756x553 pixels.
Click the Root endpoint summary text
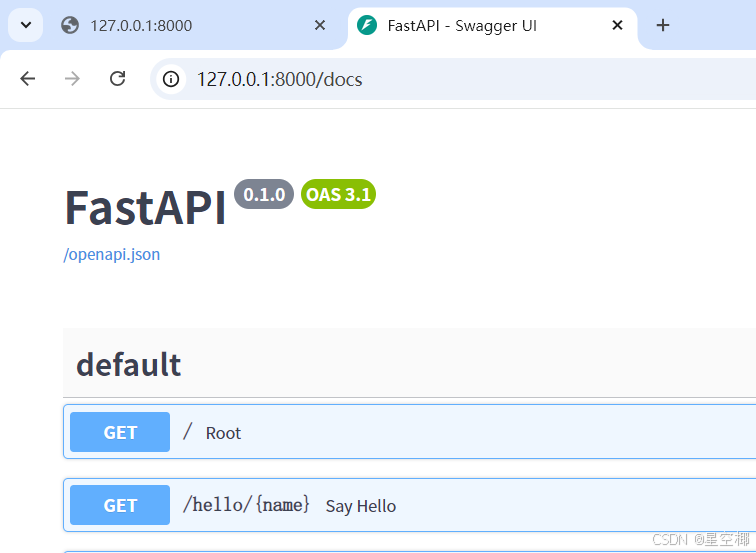click(223, 433)
